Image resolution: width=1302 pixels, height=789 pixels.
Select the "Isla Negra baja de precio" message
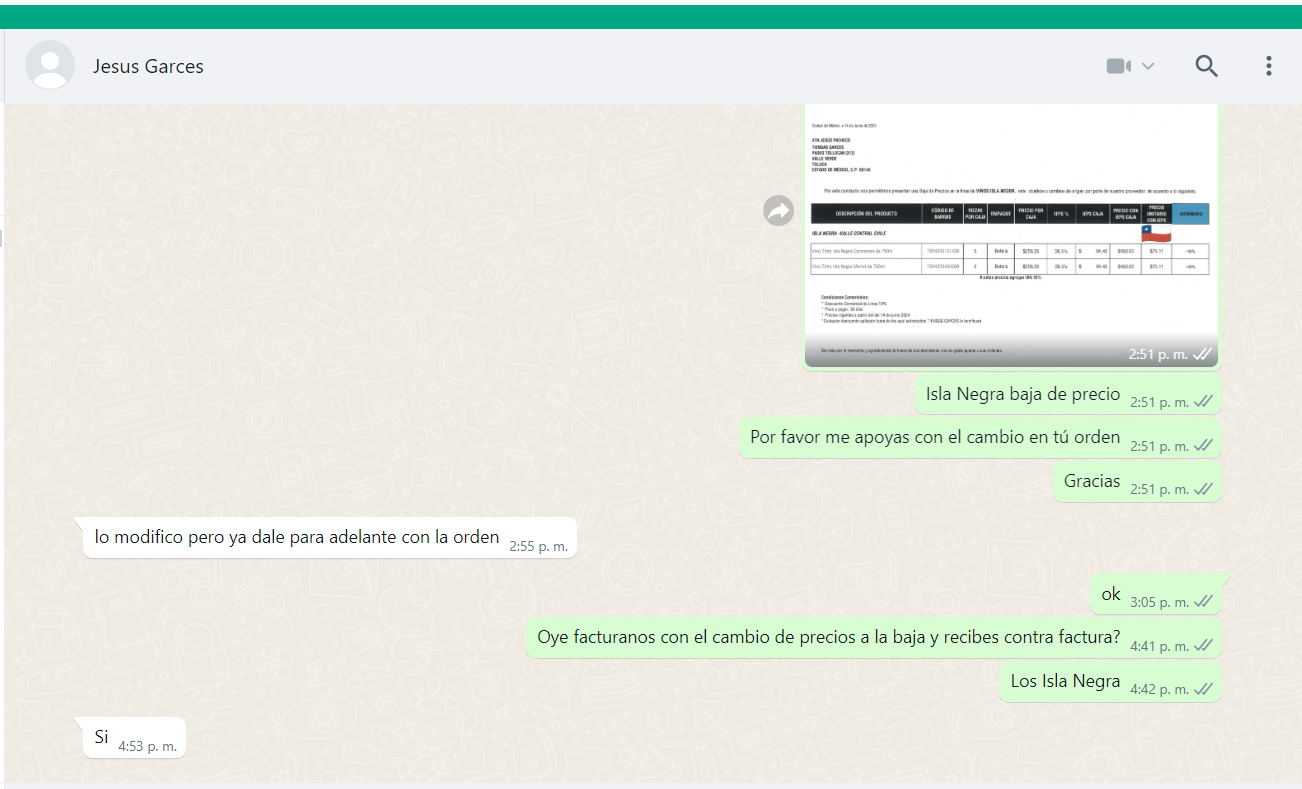[1022, 394]
